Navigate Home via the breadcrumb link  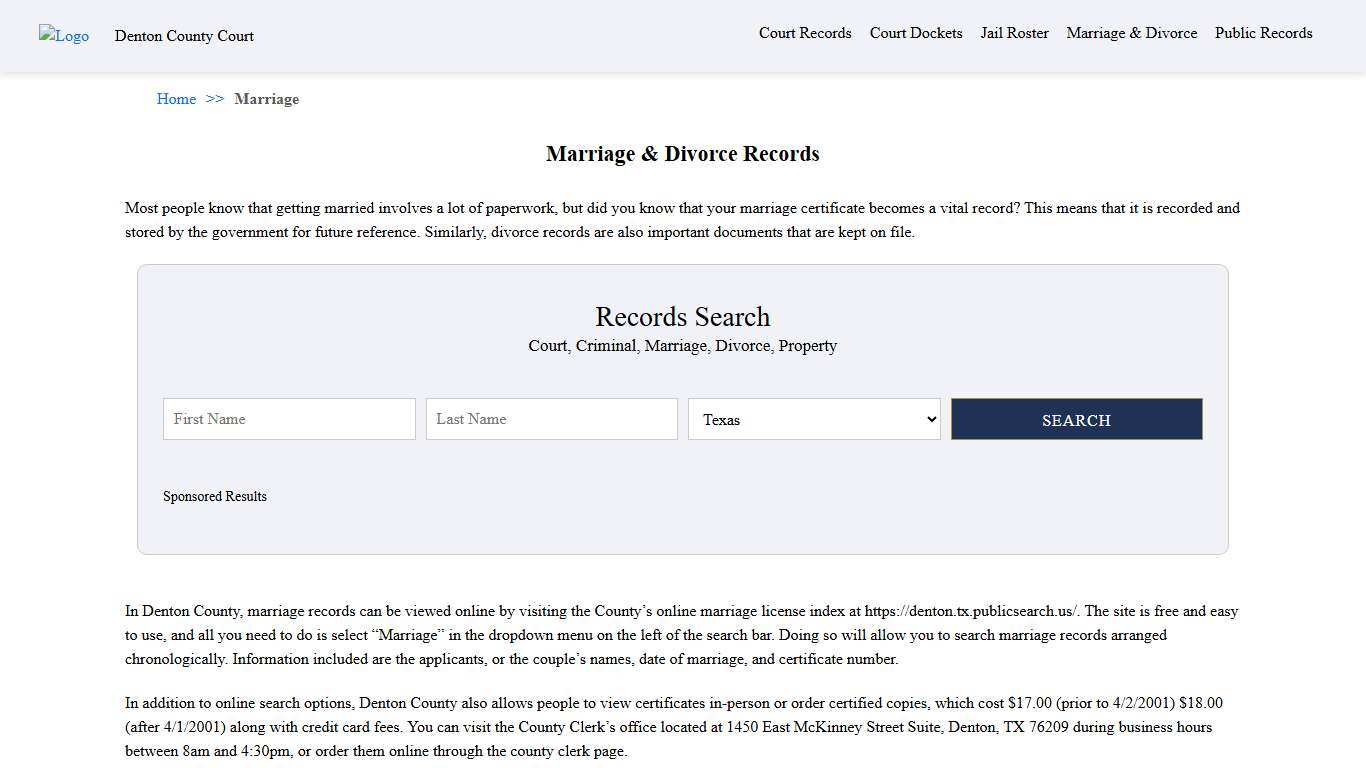(x=176, y=99)
